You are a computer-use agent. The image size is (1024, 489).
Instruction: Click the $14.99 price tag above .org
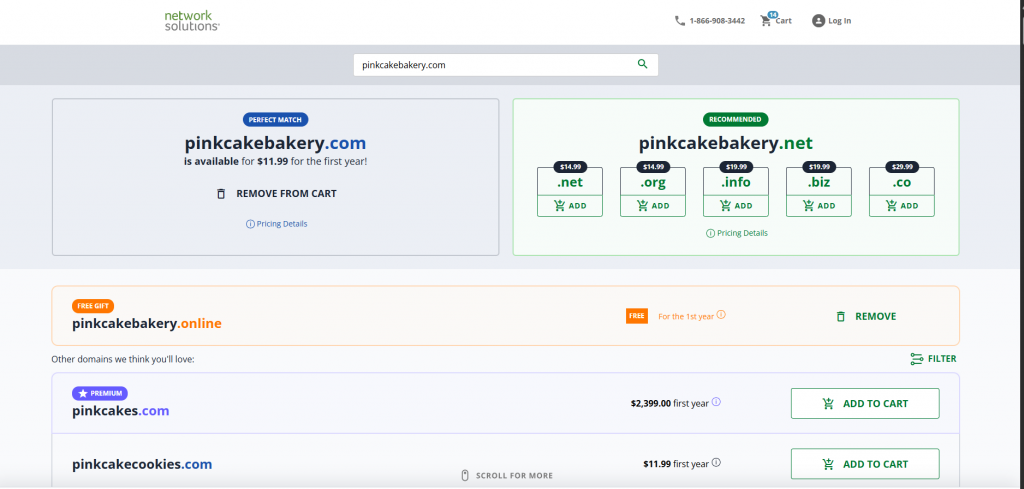click(653, 167)
